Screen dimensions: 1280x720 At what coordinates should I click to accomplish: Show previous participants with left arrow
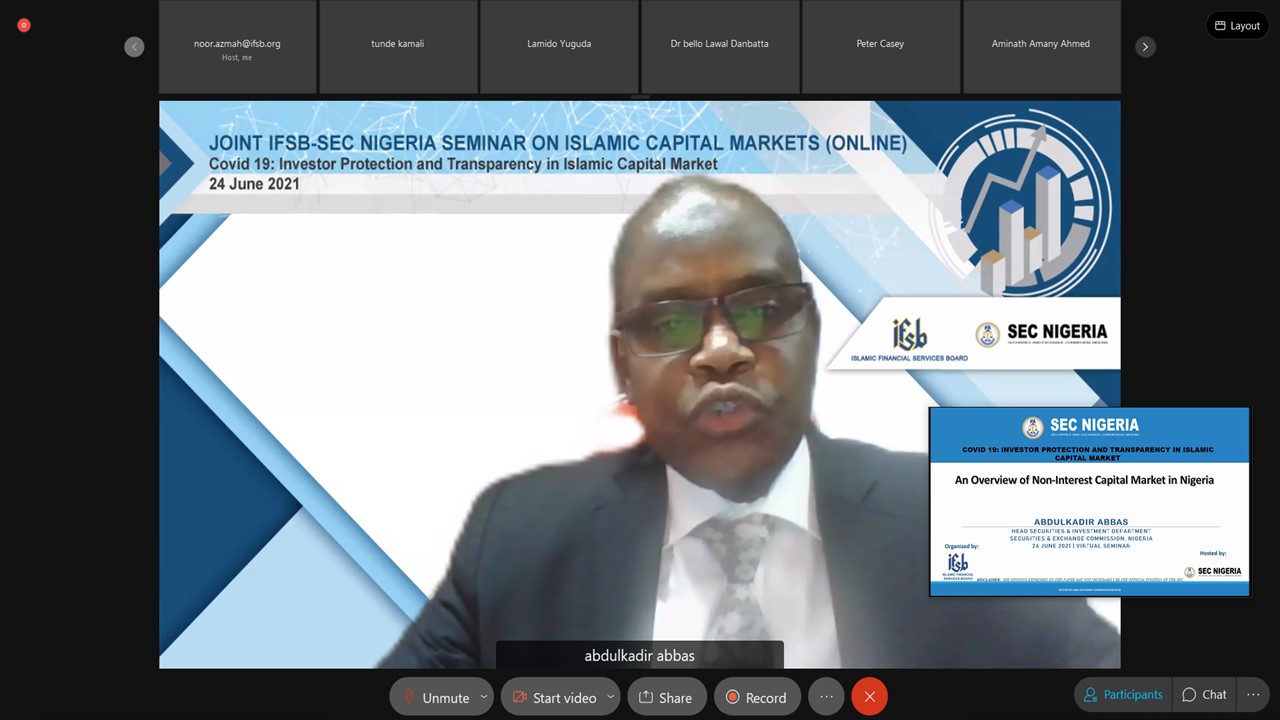click(134, 47)
